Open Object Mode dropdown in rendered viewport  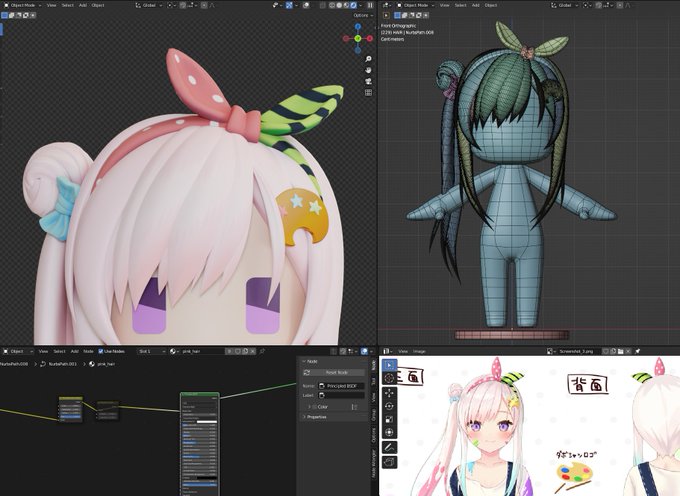[x=23, y=5]
